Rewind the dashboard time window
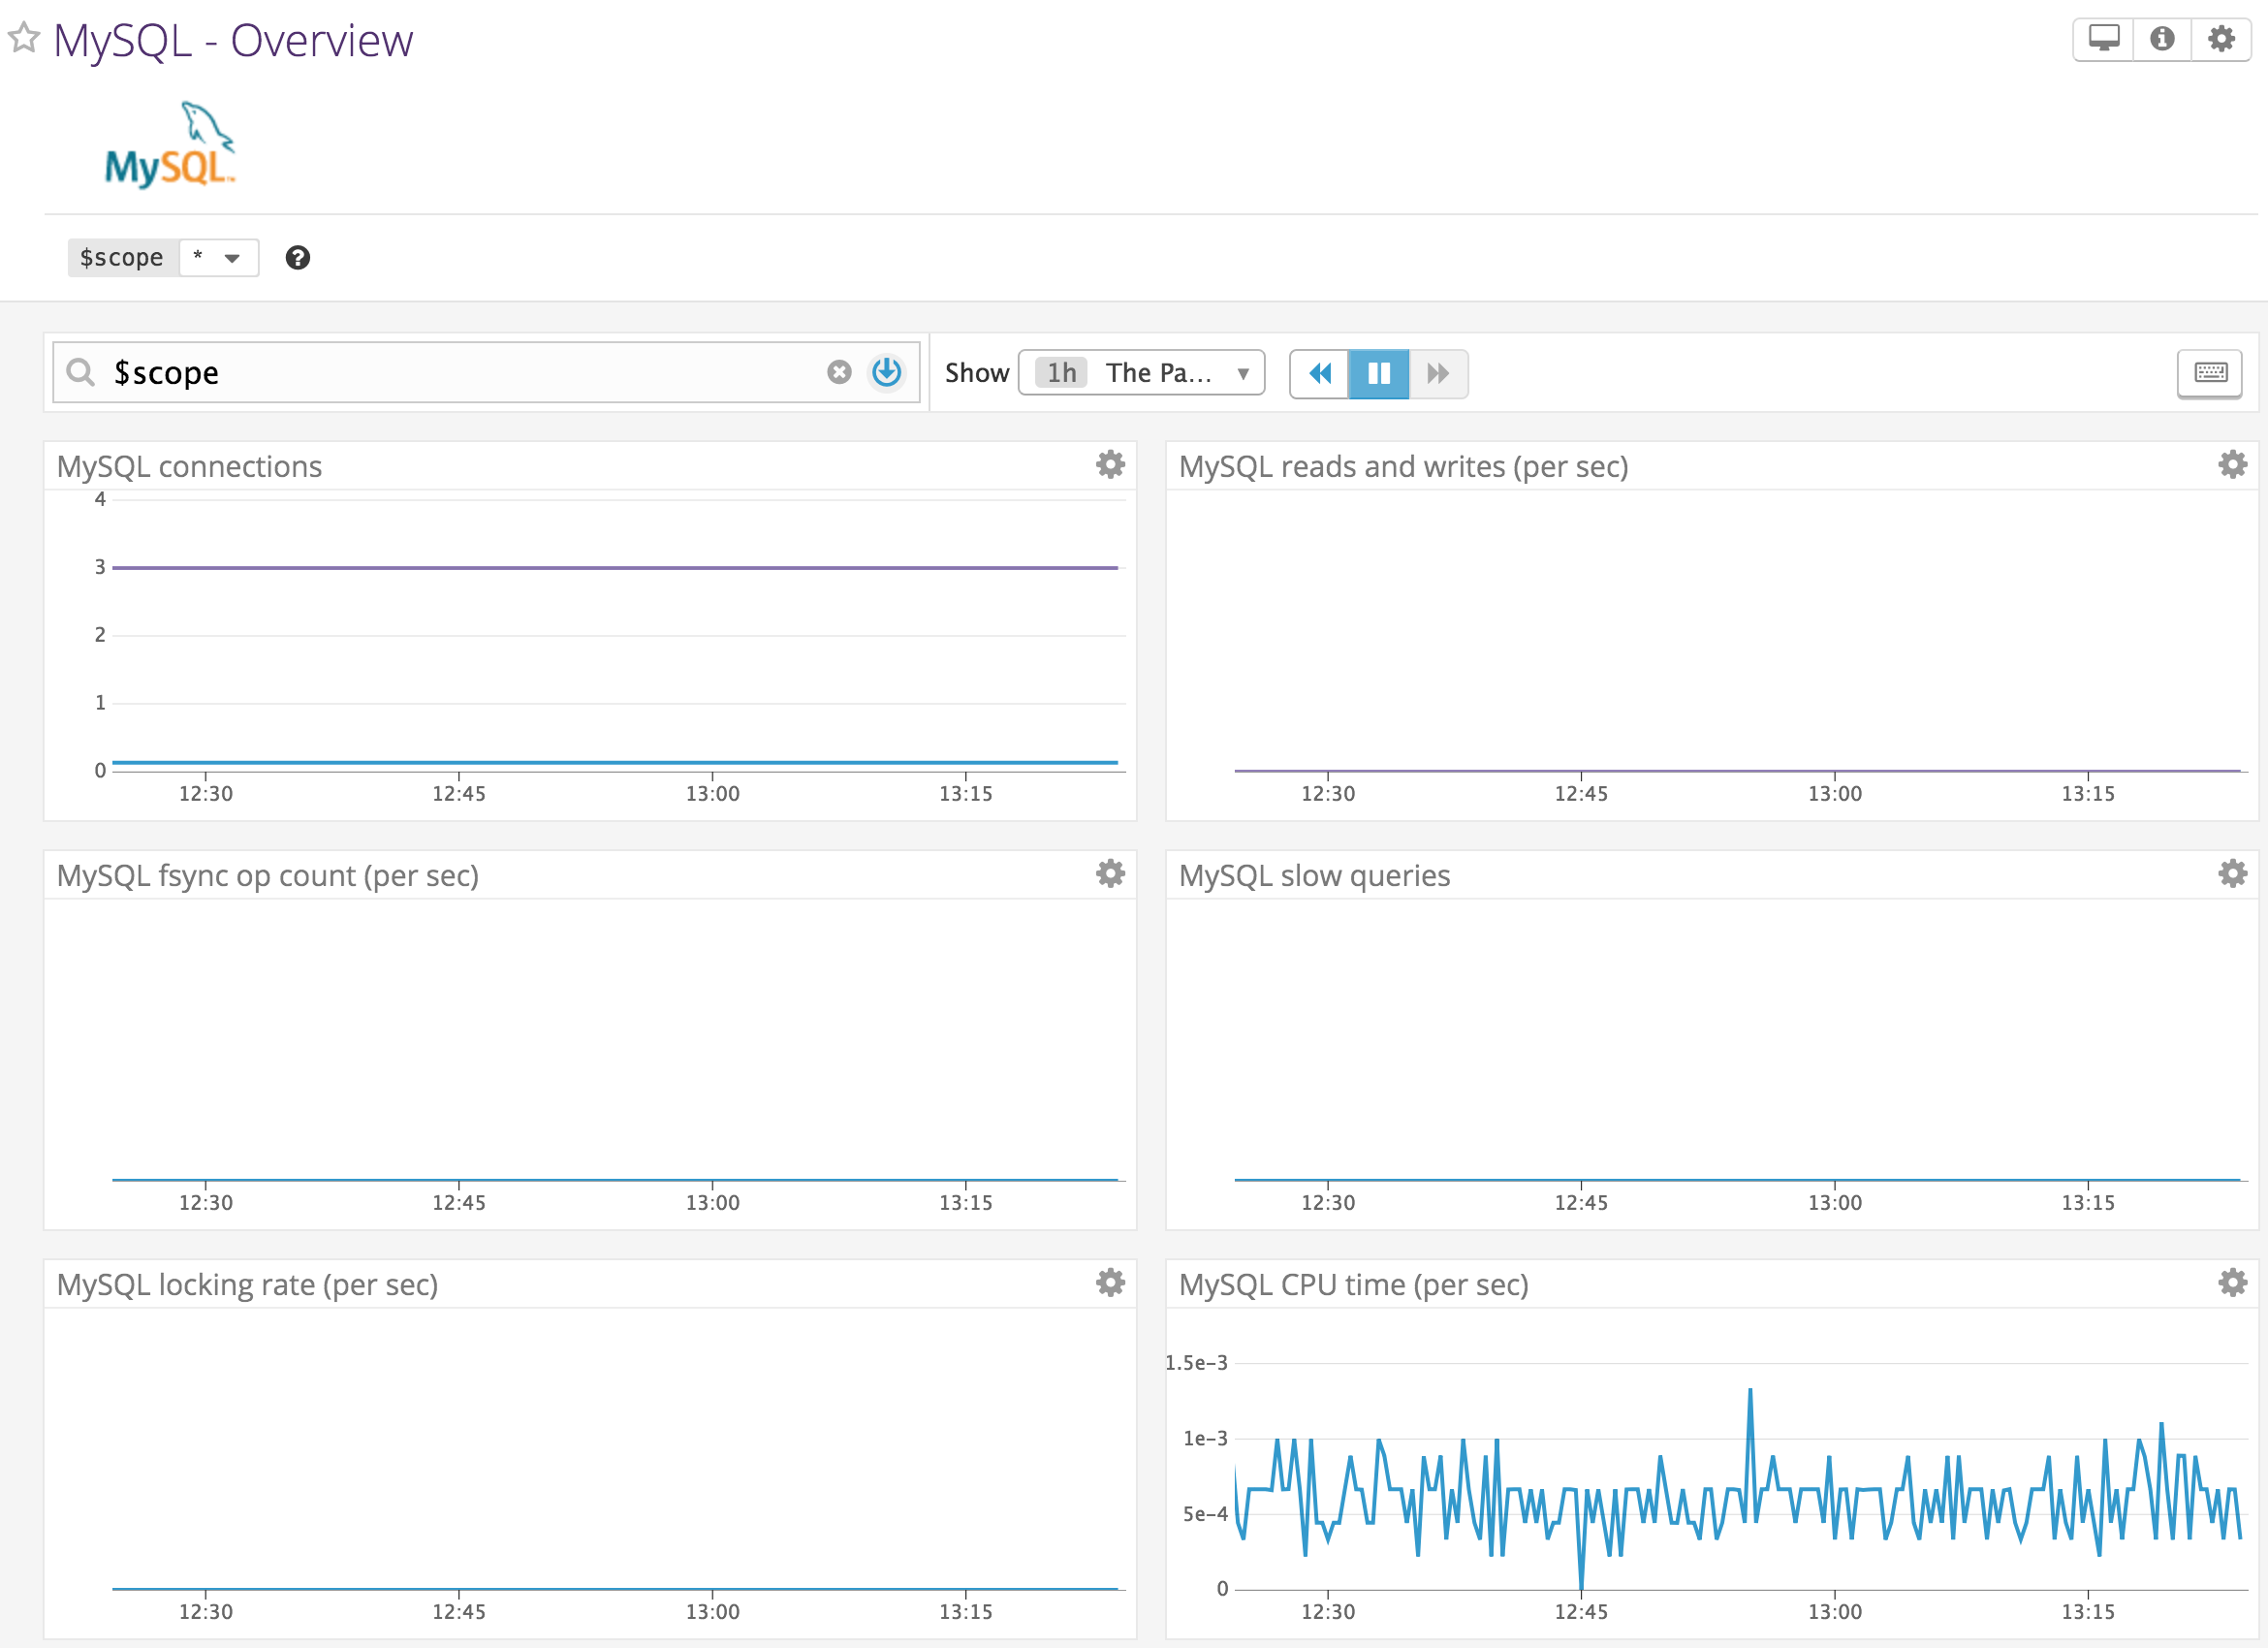The height and width of the screenshot is (1648, 2268). 1320,373
